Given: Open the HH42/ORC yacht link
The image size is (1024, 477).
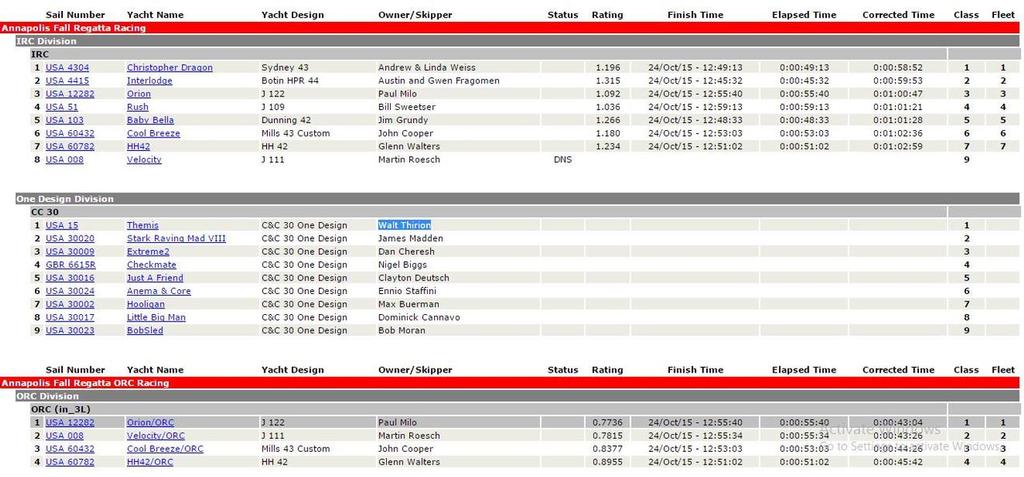Looking at the screenshot, I should click(150, 462).
